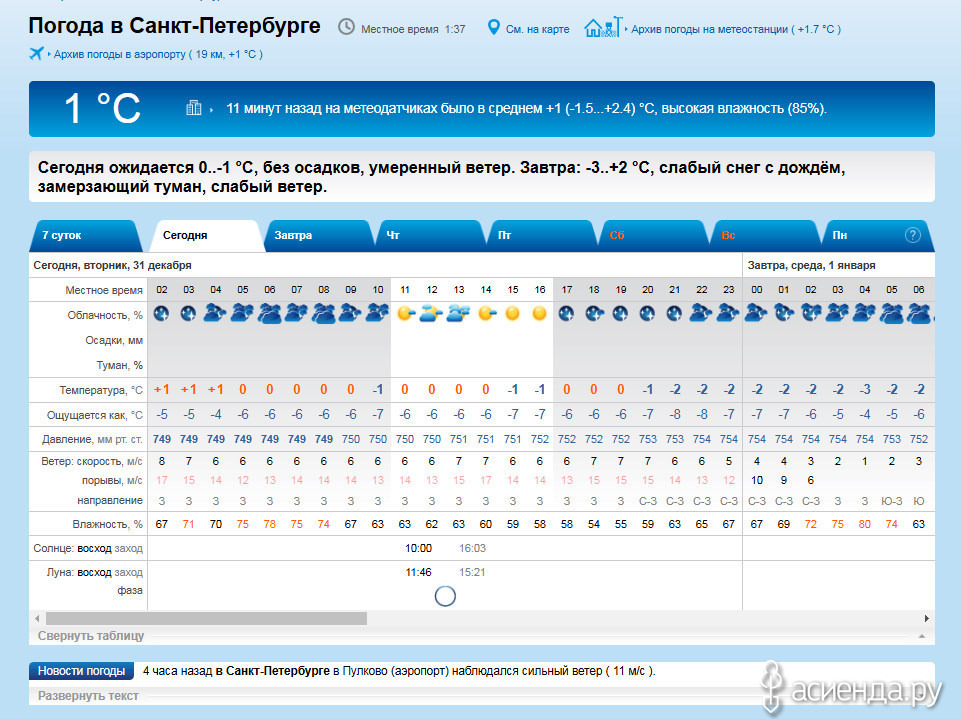Collapse the table via Свернуть таблицу
This screenshot has width=961, height=719.
pos(91,636)
